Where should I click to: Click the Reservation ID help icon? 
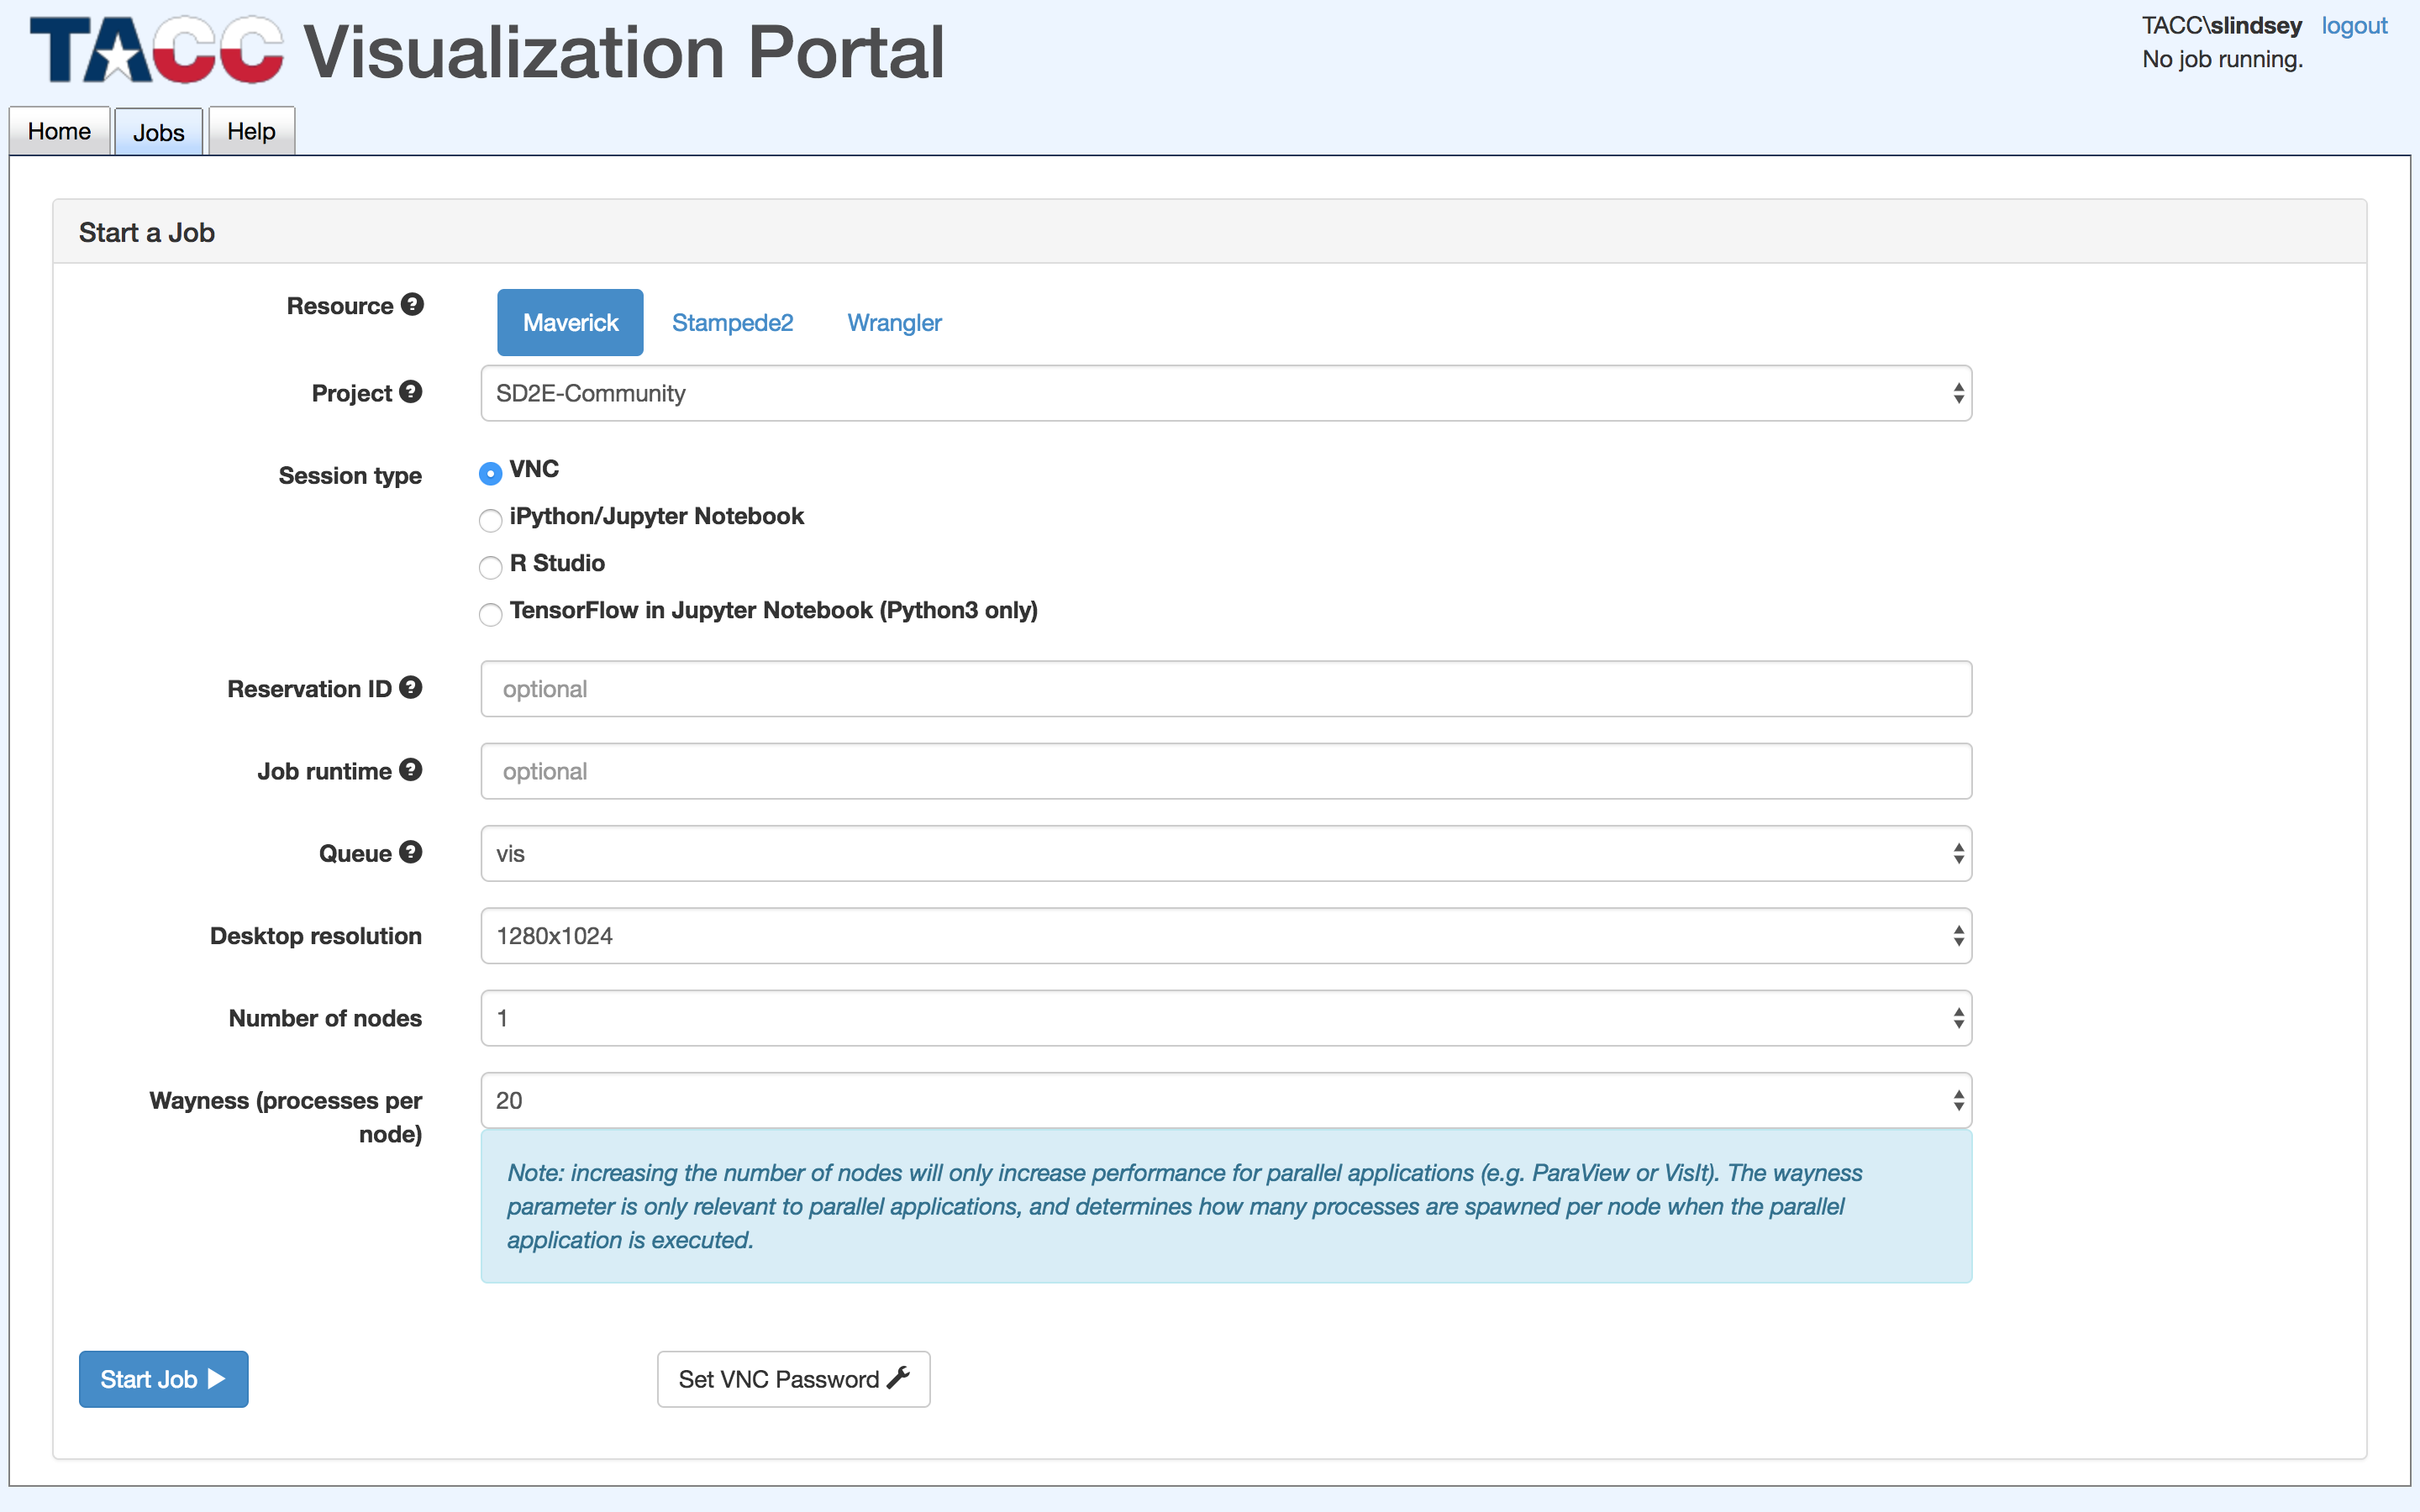[x=410, y=688]
